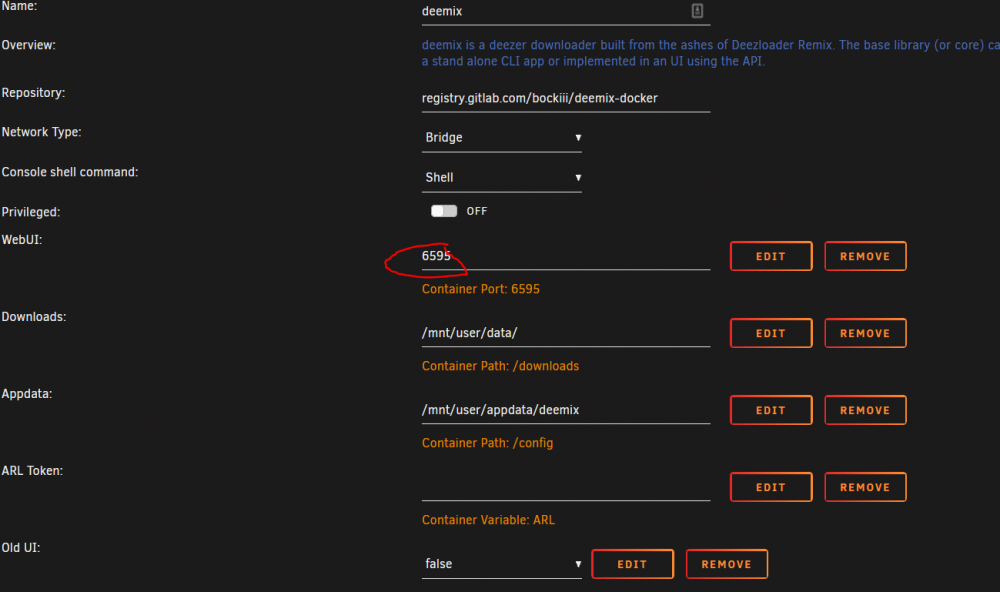The width and height of the screenshot is (1000, 592).
Task: Click the WebUI port field 6595
Action: [x=566, y=256]
